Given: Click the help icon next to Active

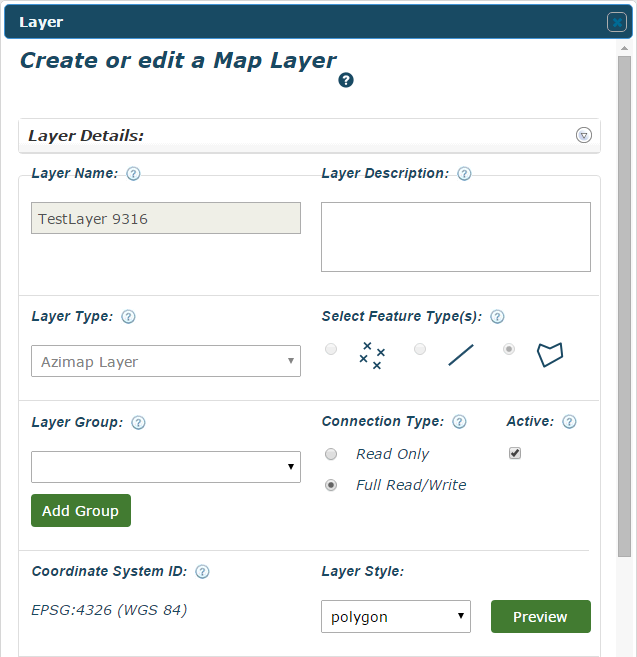Looking at the screenshot, I should click(569, 422).
